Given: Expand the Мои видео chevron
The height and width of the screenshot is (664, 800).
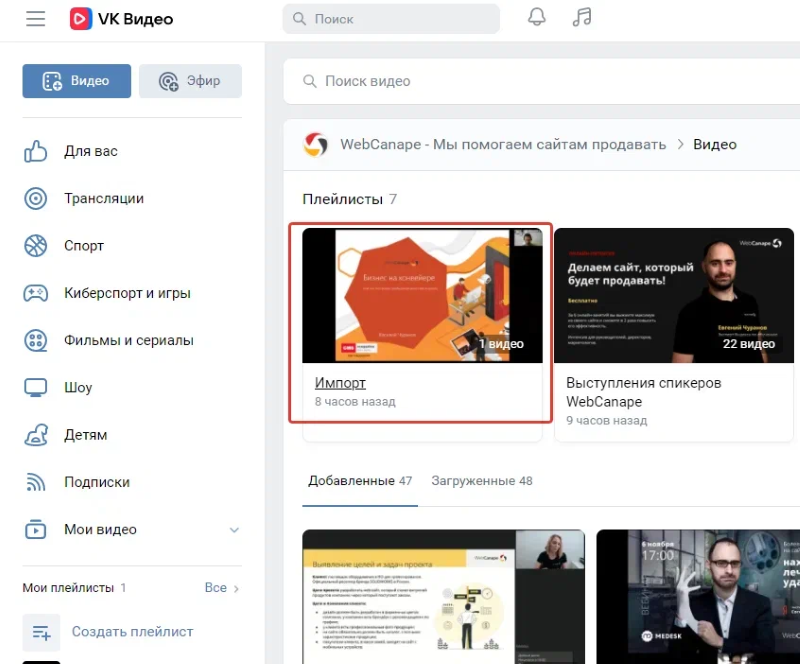Looking at the screenshot, I should click(234, 530).
